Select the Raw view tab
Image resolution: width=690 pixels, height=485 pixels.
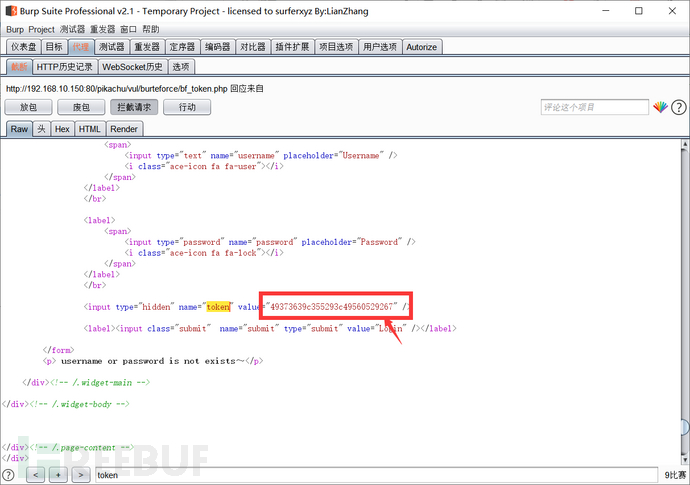pyautogui.click(x=19, y=129)
